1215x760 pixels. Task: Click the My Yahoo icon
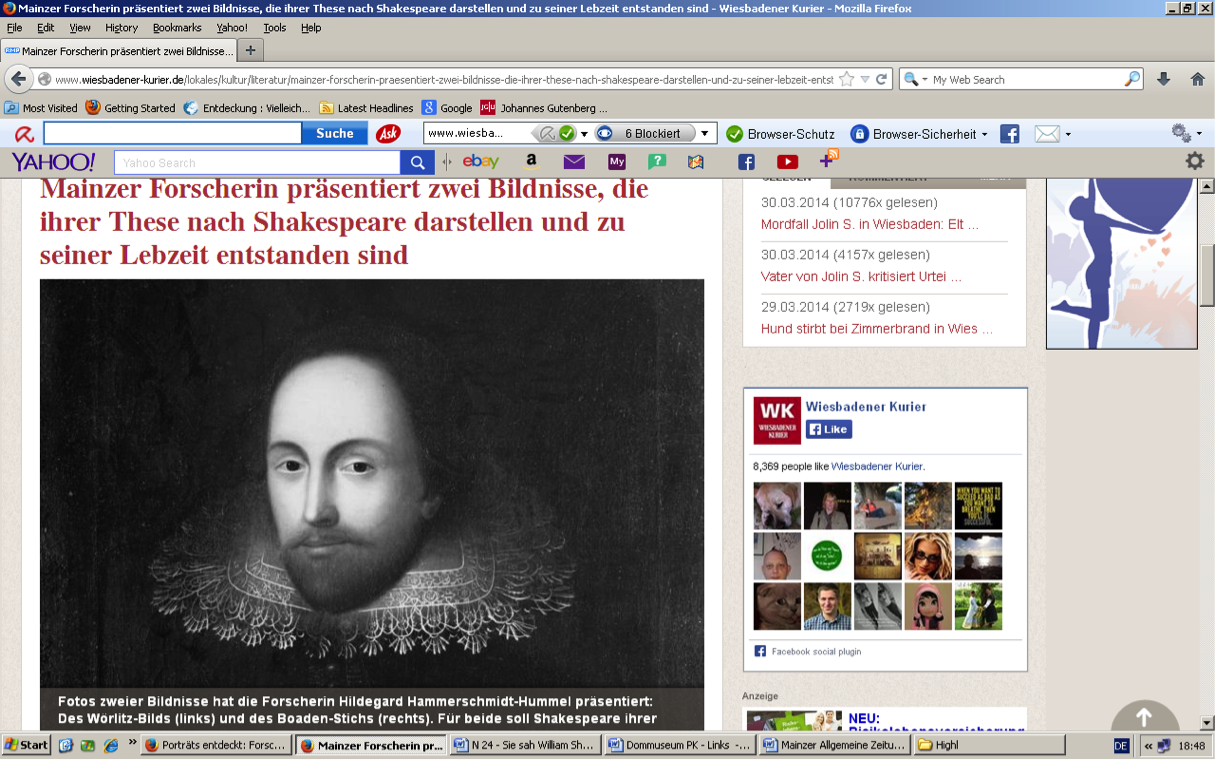click(616, 161)
